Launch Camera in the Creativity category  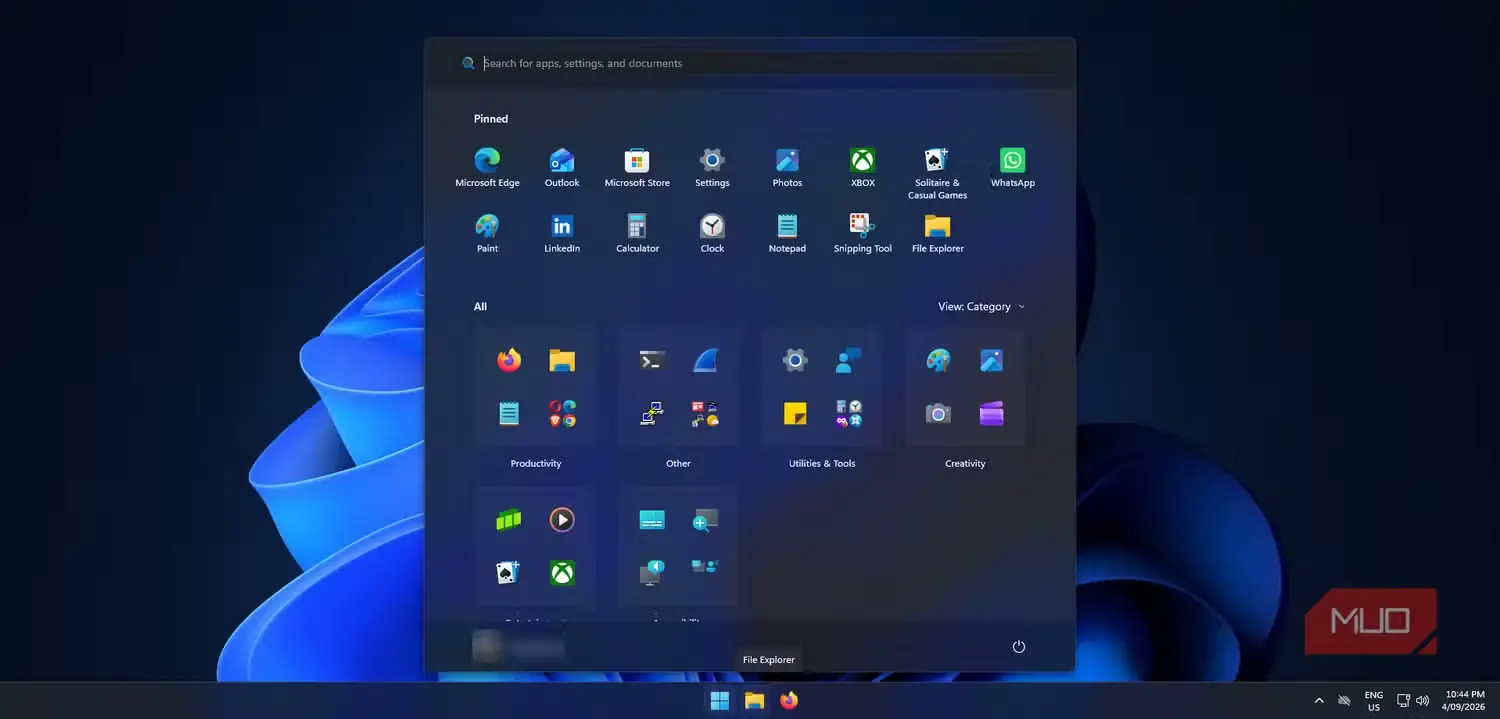938,413
